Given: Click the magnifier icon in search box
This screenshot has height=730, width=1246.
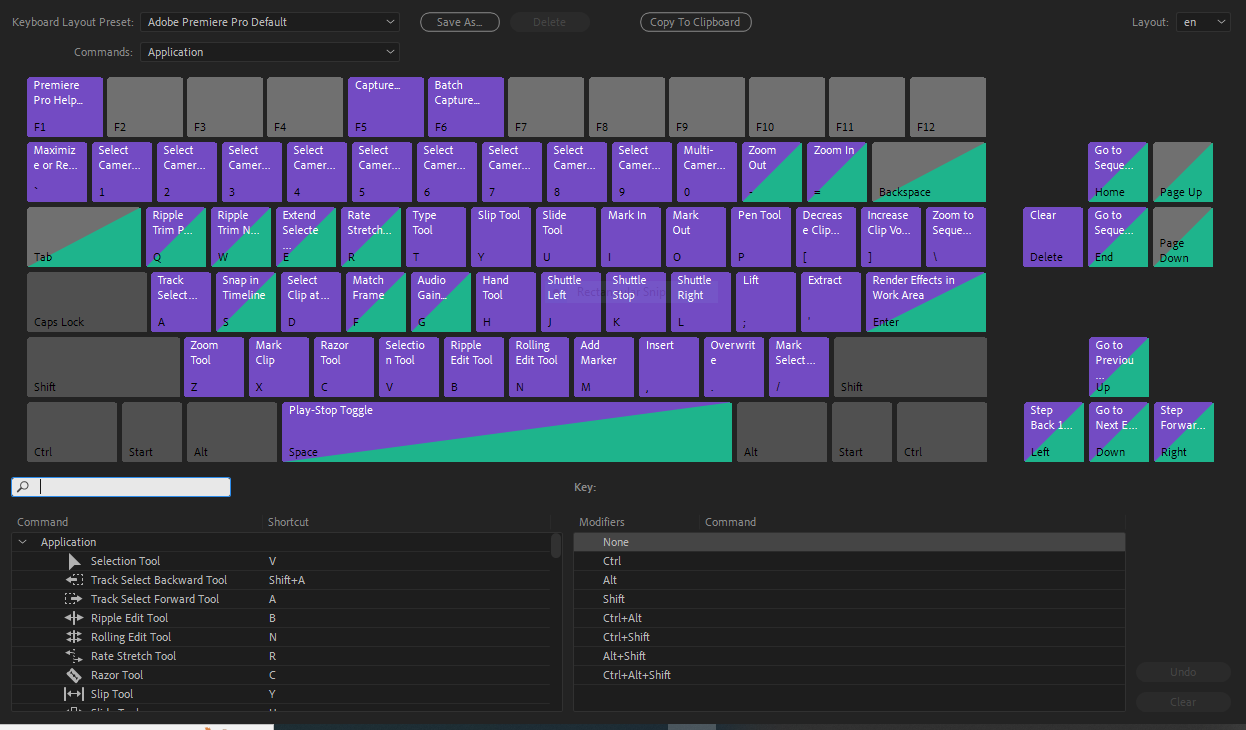Looking at the screenshot, I should 24,487.
